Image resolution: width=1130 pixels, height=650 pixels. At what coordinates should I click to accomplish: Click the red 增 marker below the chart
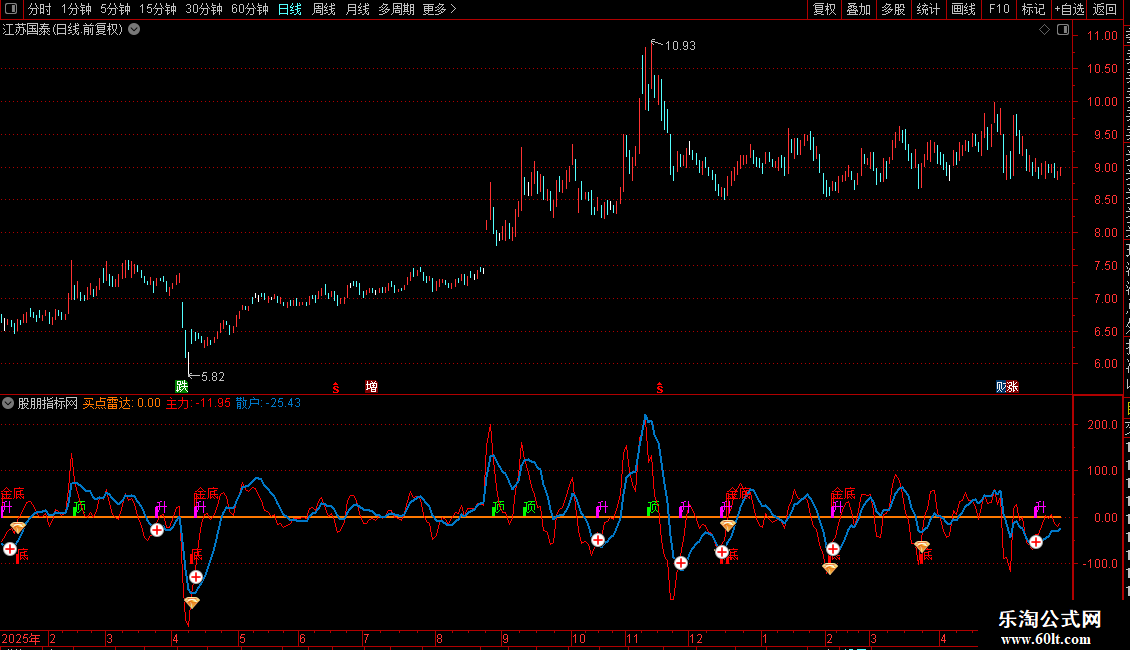tap(371, 387)
